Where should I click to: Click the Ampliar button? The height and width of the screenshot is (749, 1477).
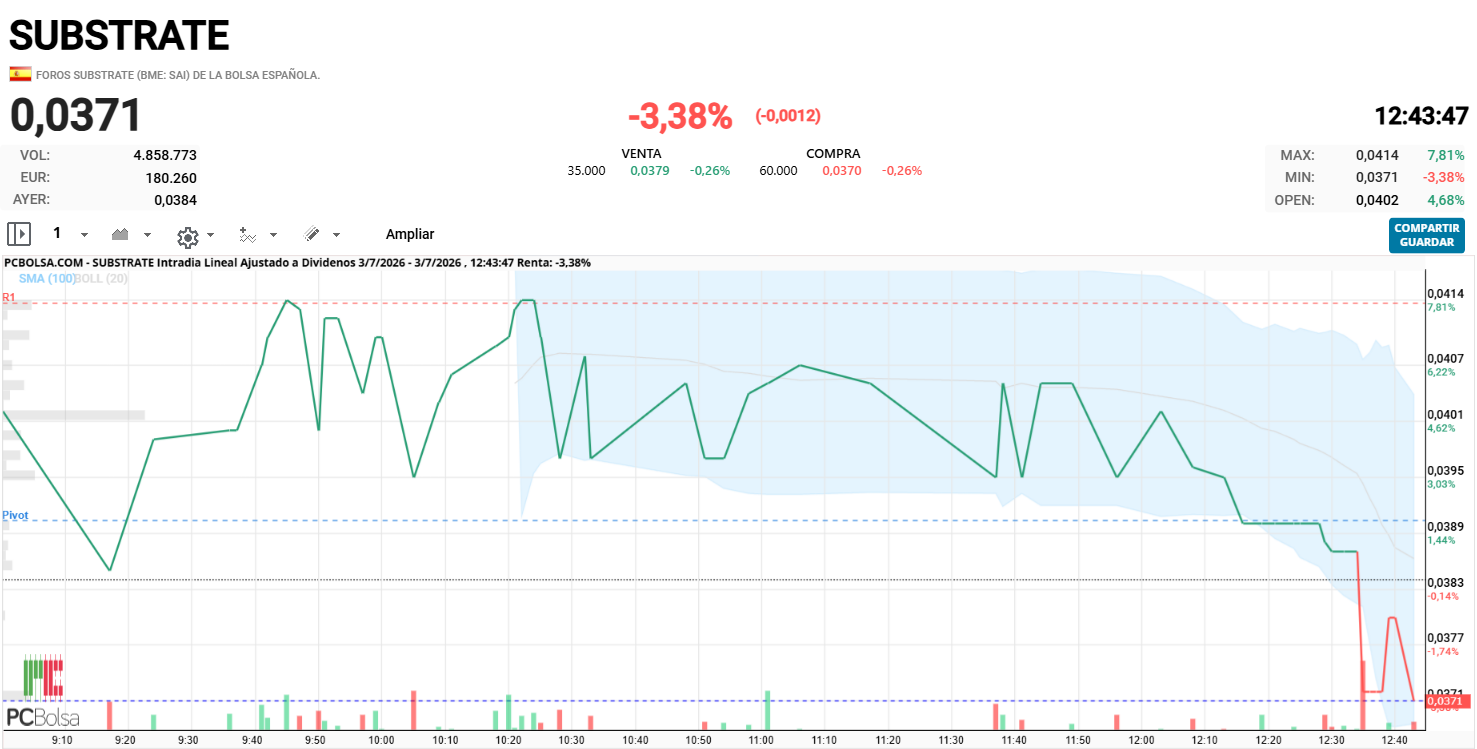(410, 234)
